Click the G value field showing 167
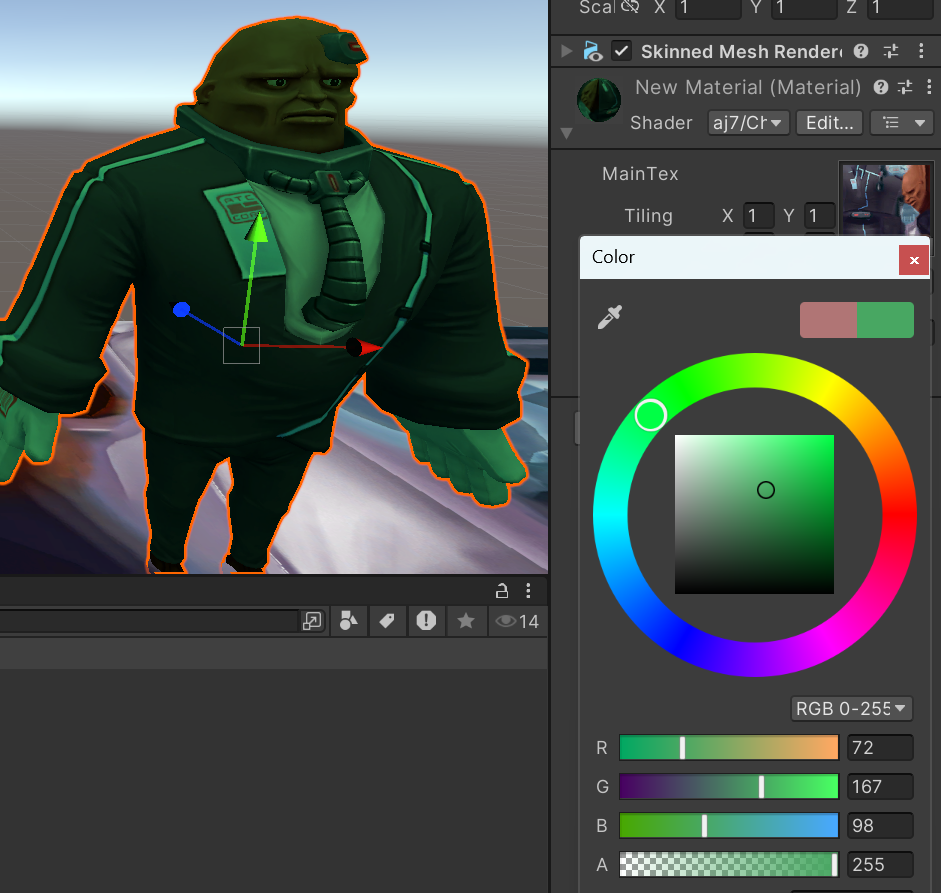The height and width of the screenshot is (893, 941). pyautogui.click(x=880, y=787)
